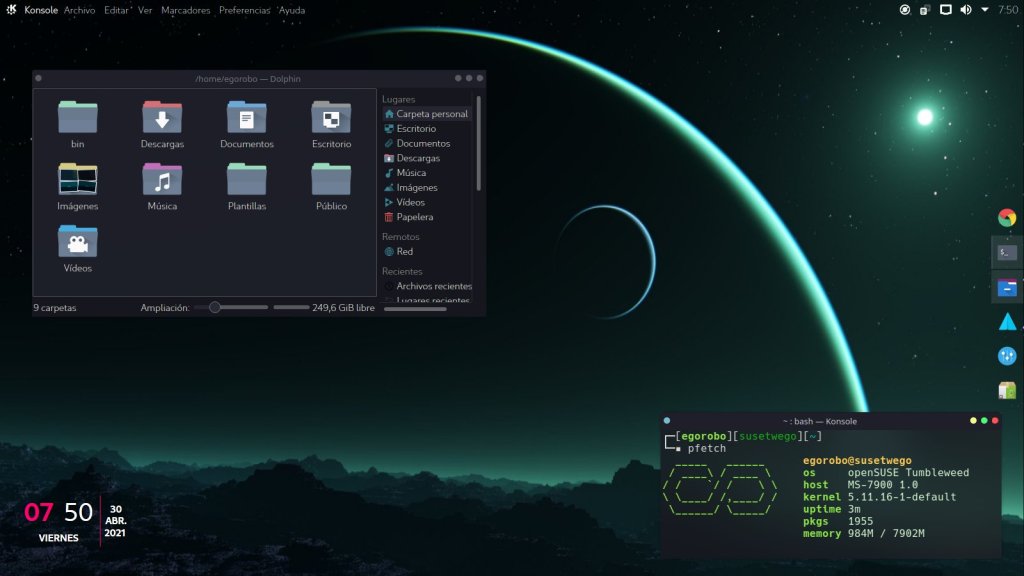This screenshot has width=1024, height=576.
Task: Open the Imágenes folder icon
Action: (78, 181)
